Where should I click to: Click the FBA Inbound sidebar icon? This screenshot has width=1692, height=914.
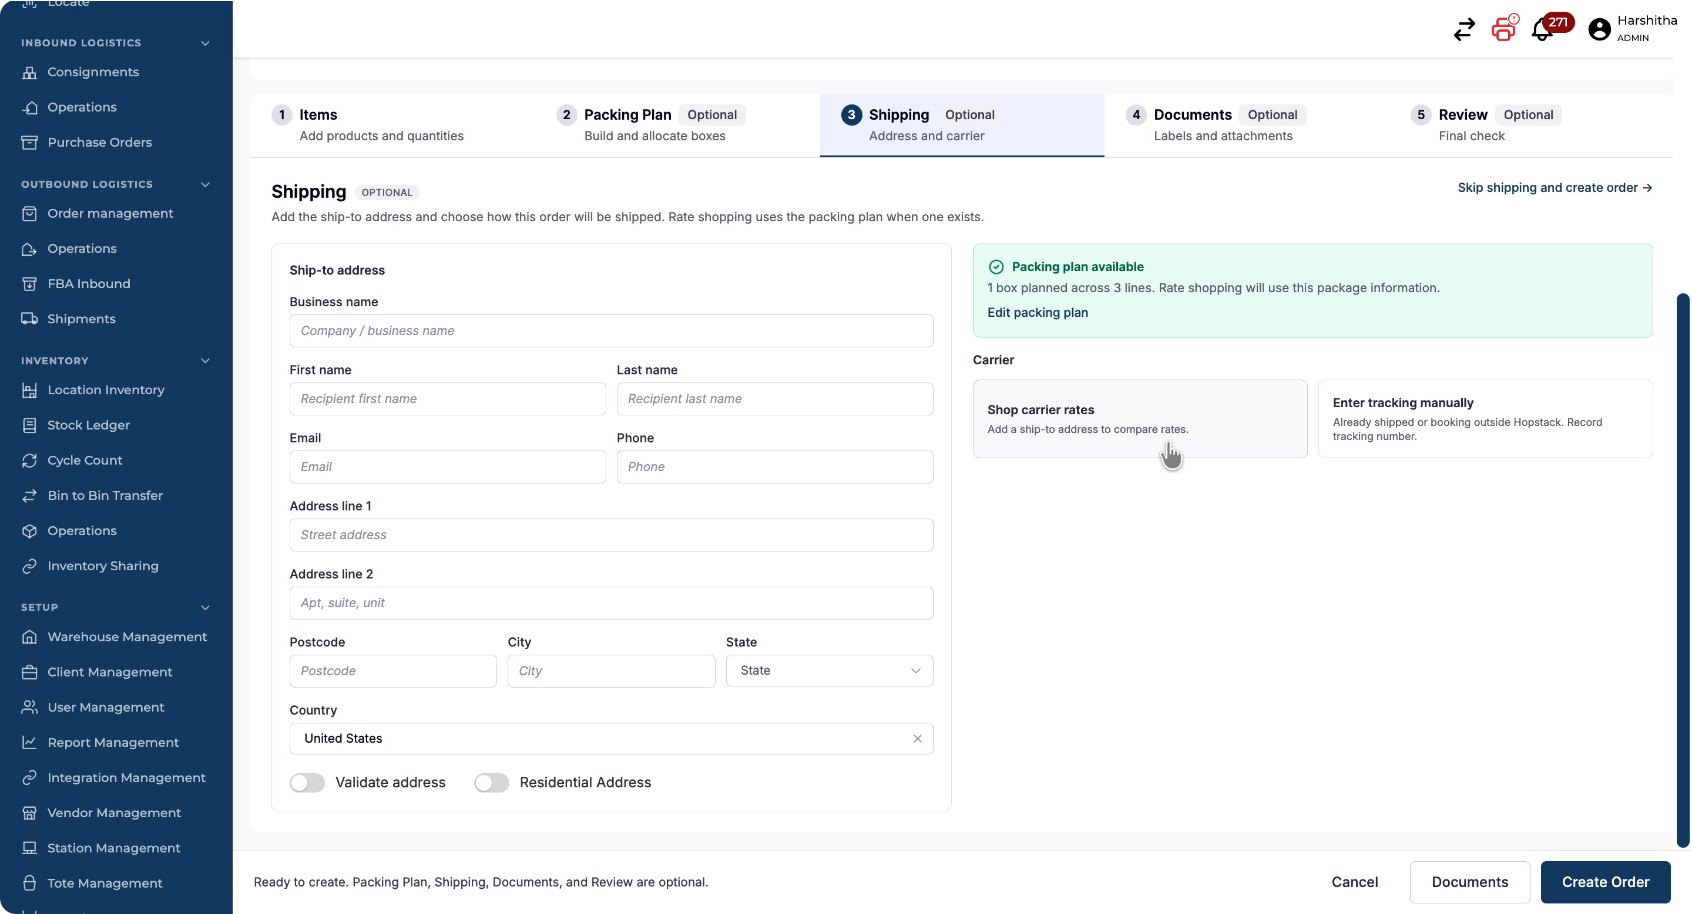coord(30,284)
